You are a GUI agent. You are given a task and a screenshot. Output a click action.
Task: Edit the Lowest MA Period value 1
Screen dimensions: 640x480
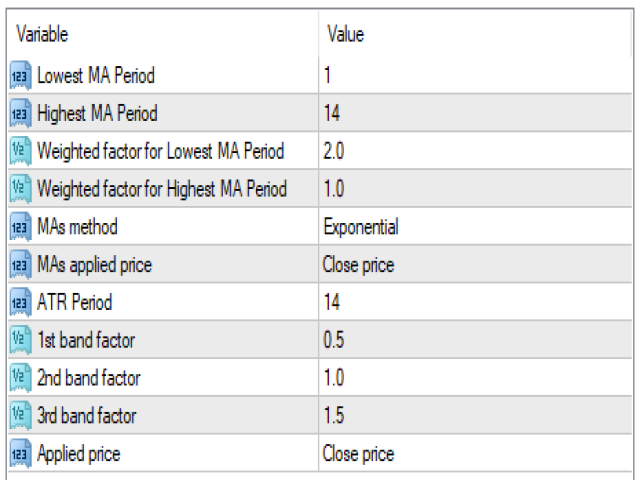476,75
